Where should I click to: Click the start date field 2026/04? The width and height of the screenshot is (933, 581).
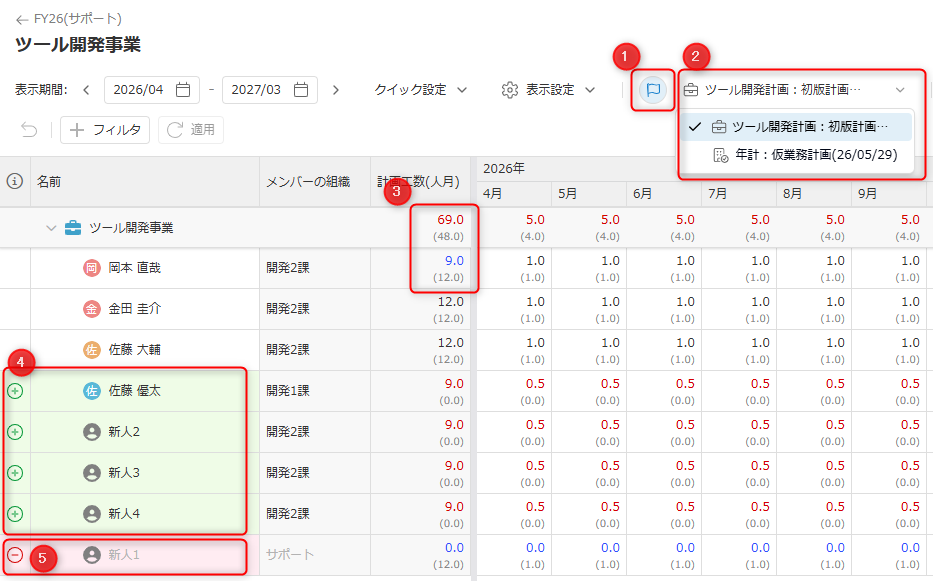152,90
